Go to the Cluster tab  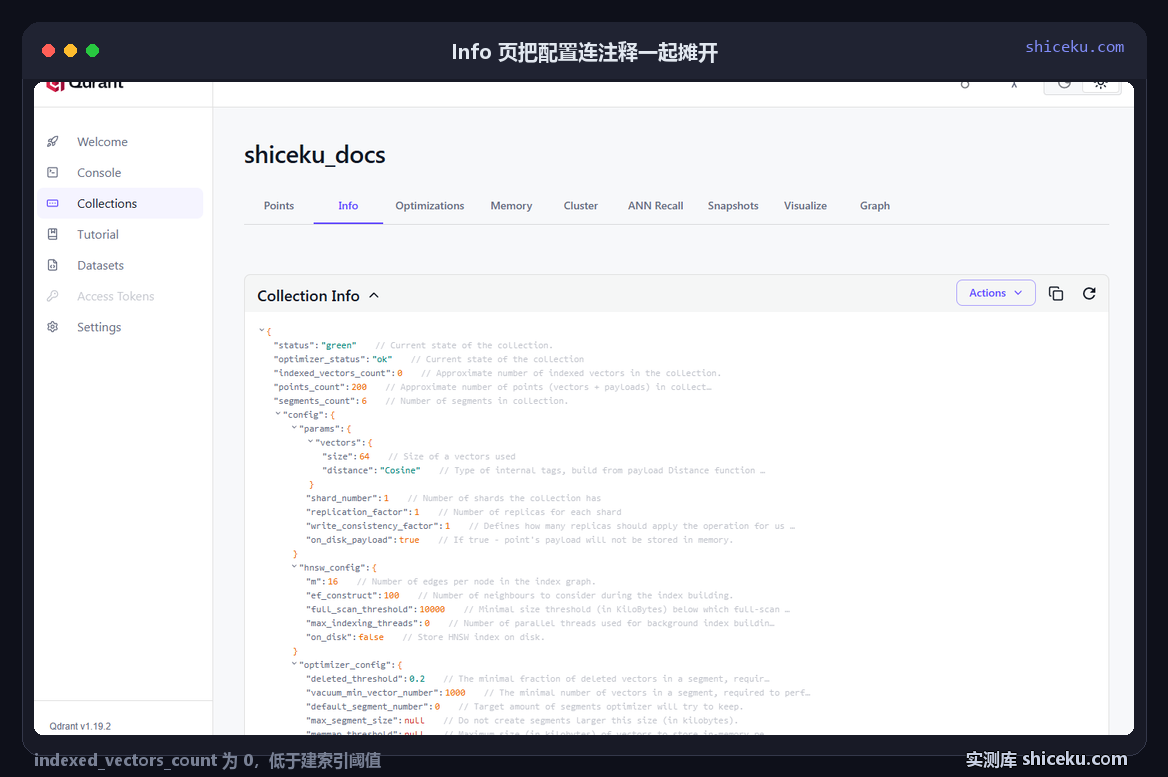click(580, 206)
